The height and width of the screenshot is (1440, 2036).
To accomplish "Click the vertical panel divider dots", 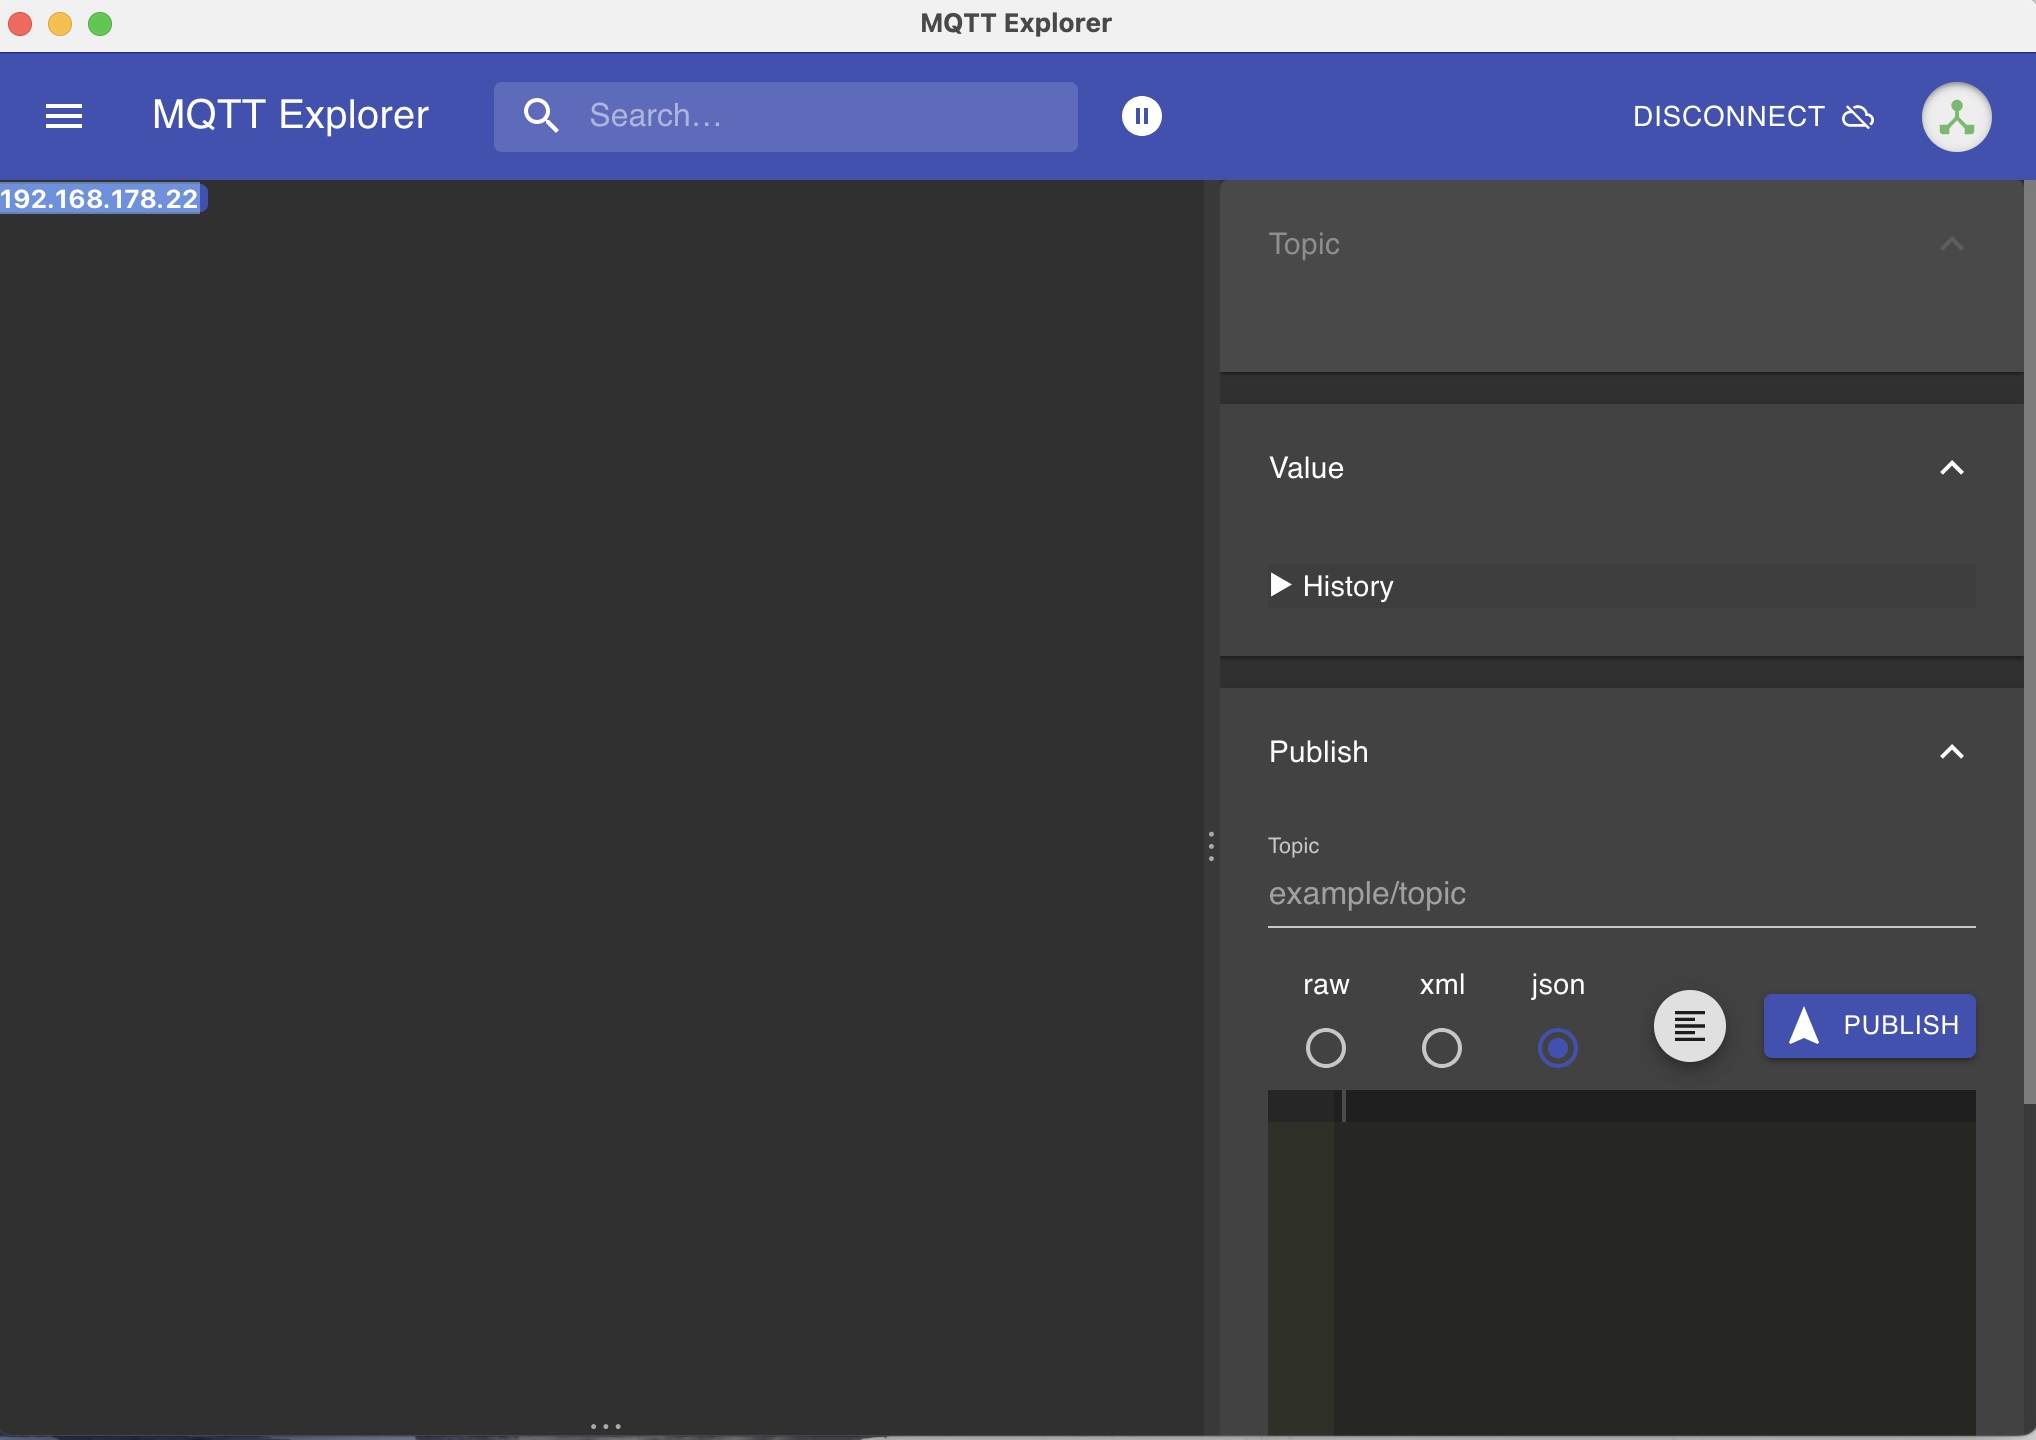I will coord(1211,846).
